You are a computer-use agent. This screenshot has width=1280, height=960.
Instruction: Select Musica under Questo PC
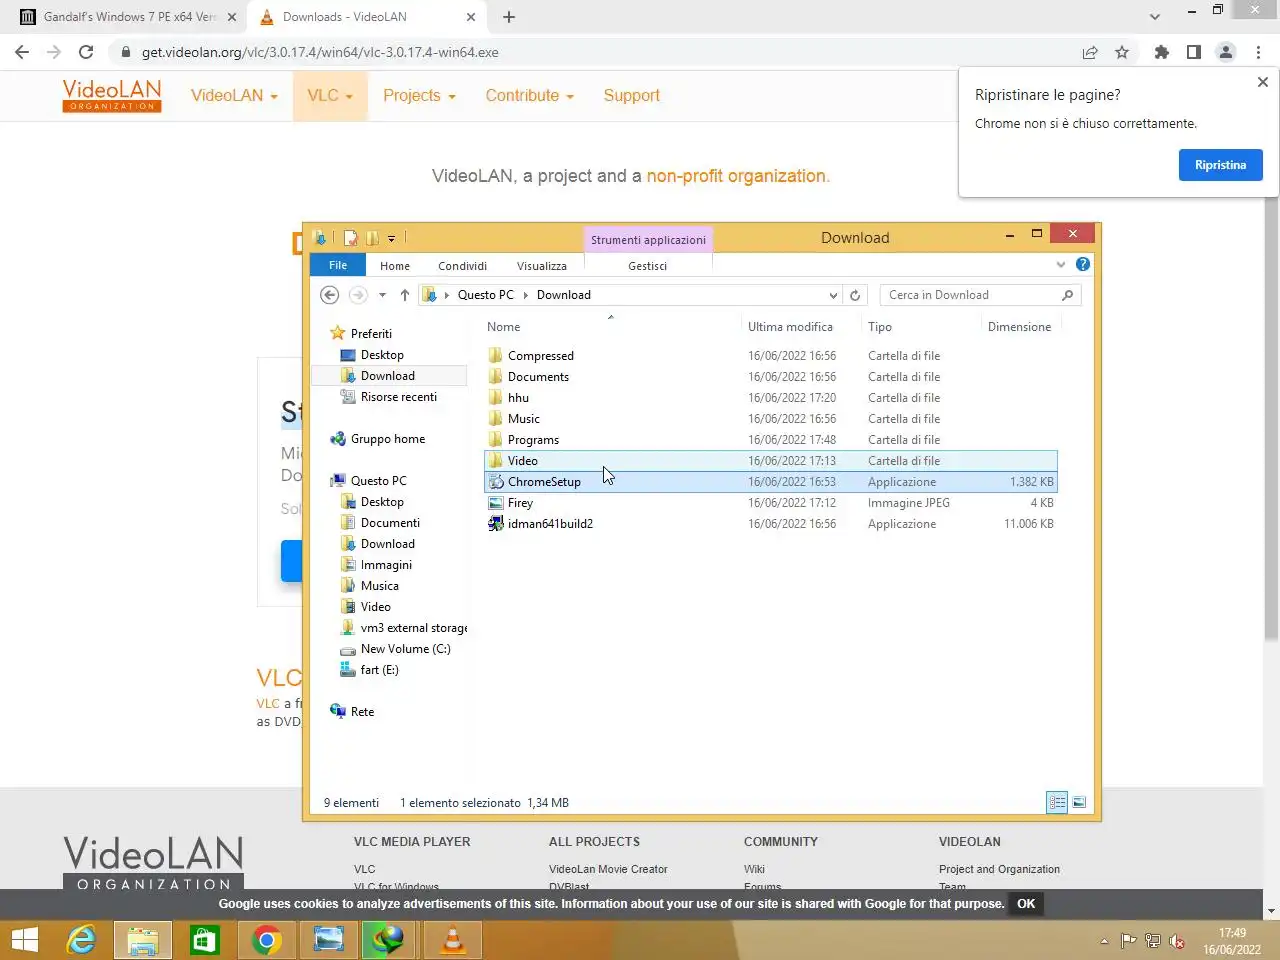(x=379, y=586)
